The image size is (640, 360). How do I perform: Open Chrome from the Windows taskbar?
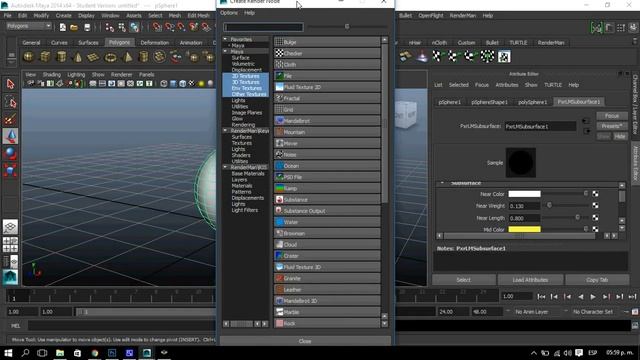(x=95, y=353)
